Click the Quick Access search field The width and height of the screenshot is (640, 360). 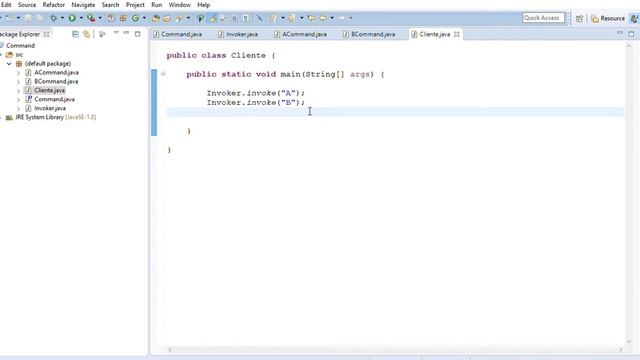pos(543,18)
